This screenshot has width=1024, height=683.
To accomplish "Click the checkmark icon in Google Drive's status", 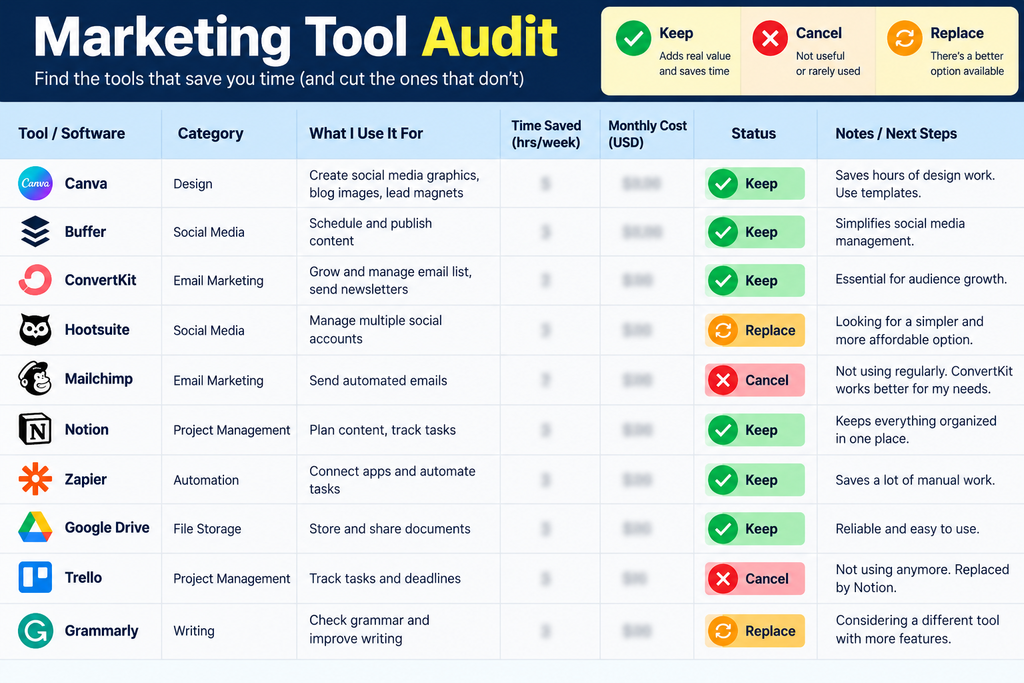I will (723, 529).
